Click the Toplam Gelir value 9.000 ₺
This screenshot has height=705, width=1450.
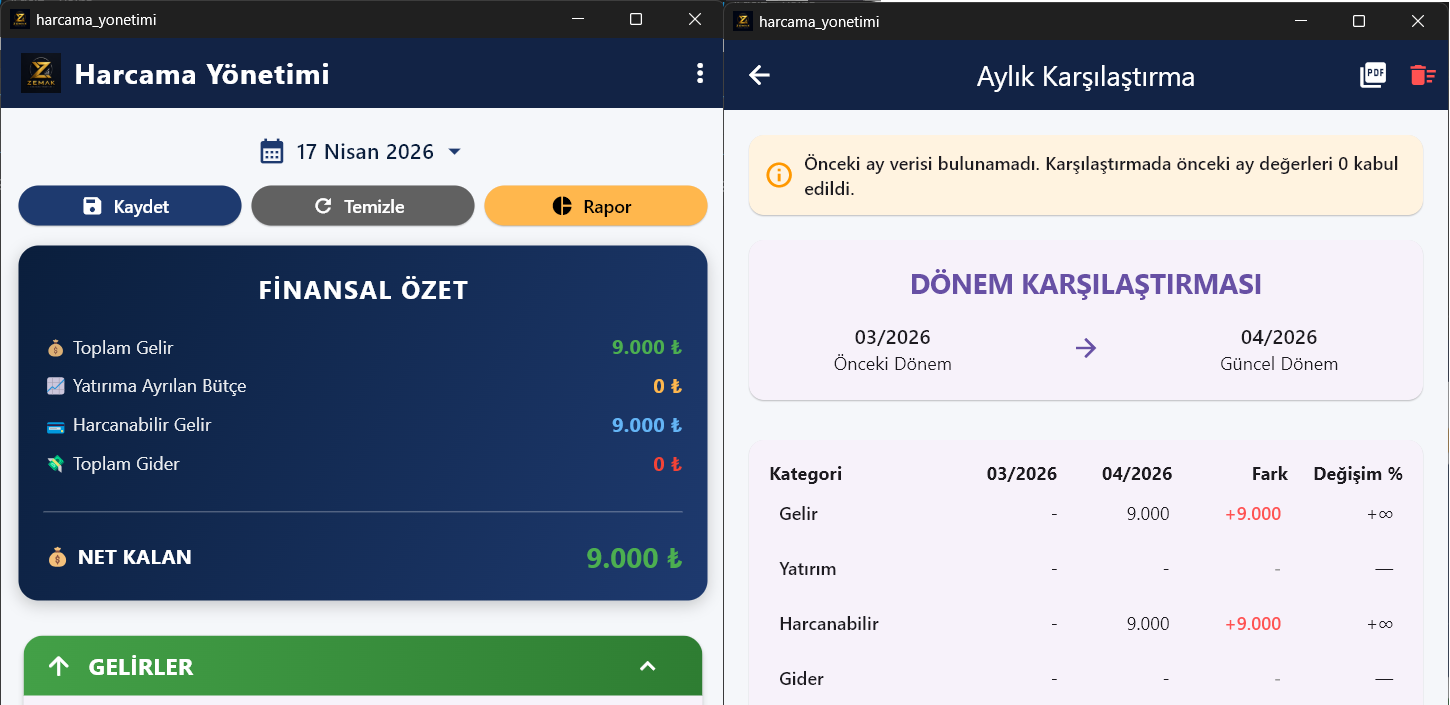pos(647,348)
